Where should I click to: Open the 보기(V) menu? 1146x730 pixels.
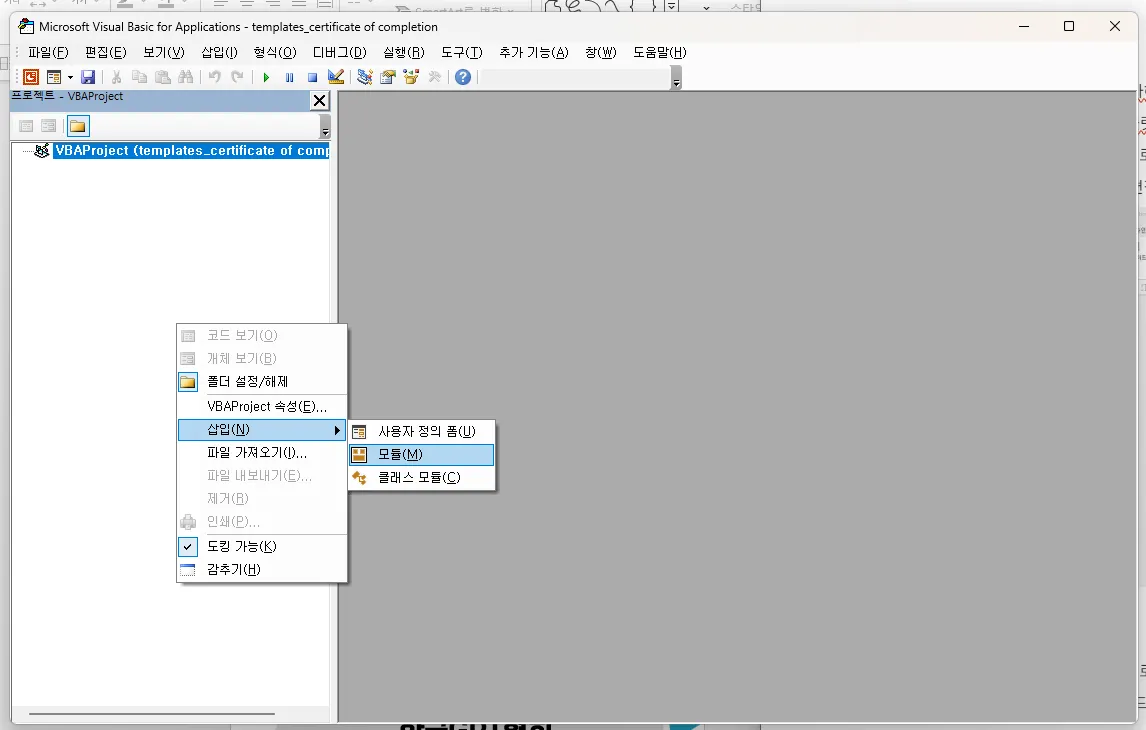164,53
